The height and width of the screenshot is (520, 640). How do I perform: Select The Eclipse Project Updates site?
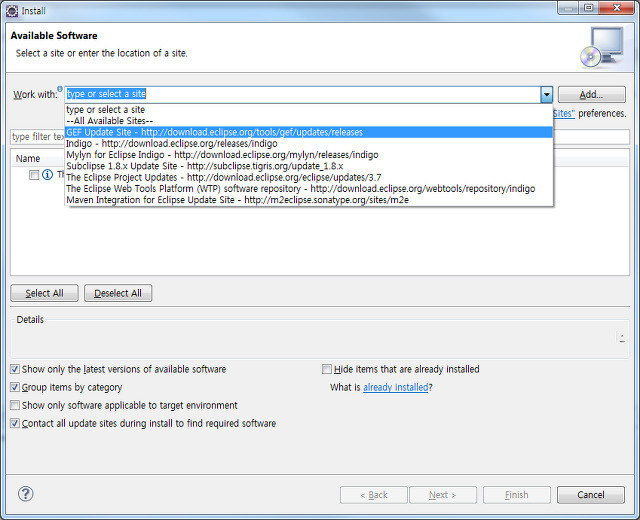(x=309, y=178)
